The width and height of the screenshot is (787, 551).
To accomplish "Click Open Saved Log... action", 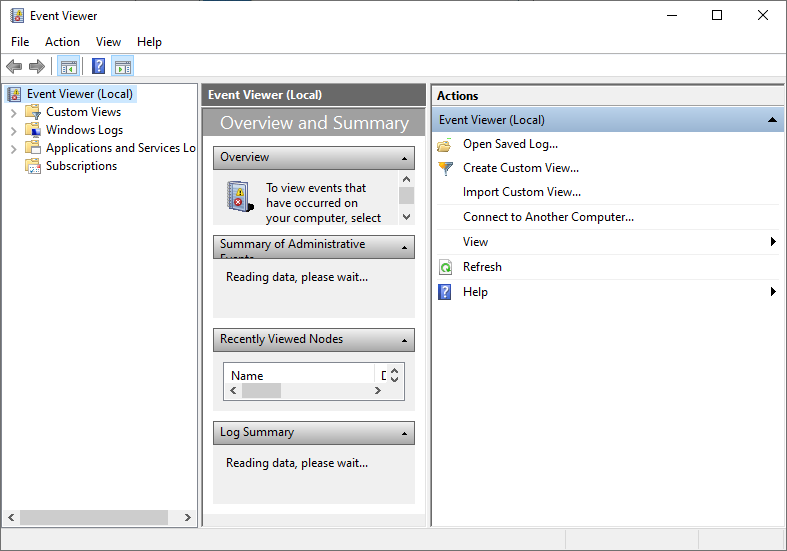I will coord(510,144).
